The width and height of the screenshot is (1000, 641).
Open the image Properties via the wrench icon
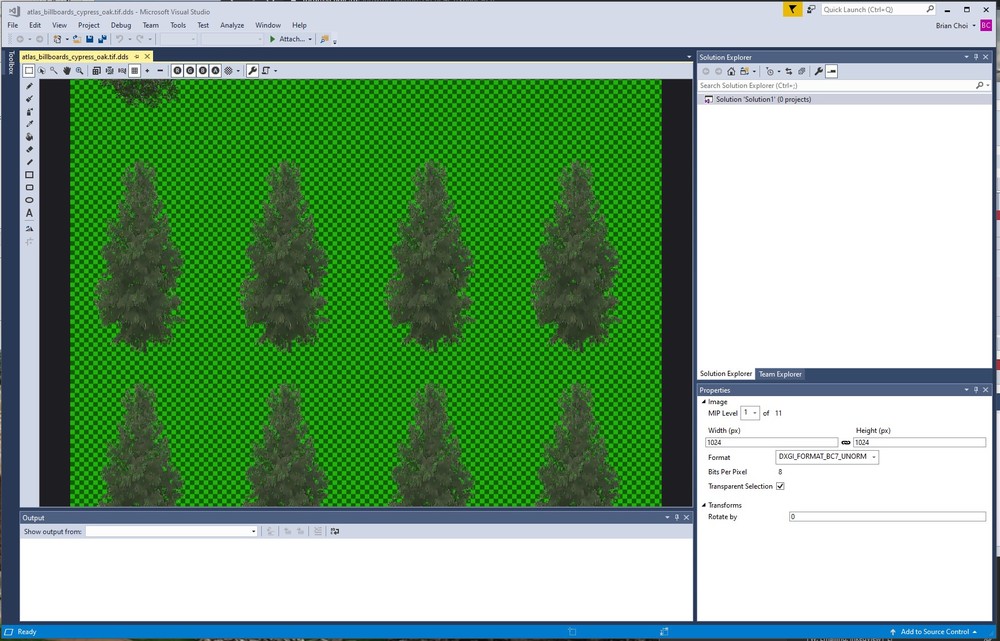(x=252, y=70)
